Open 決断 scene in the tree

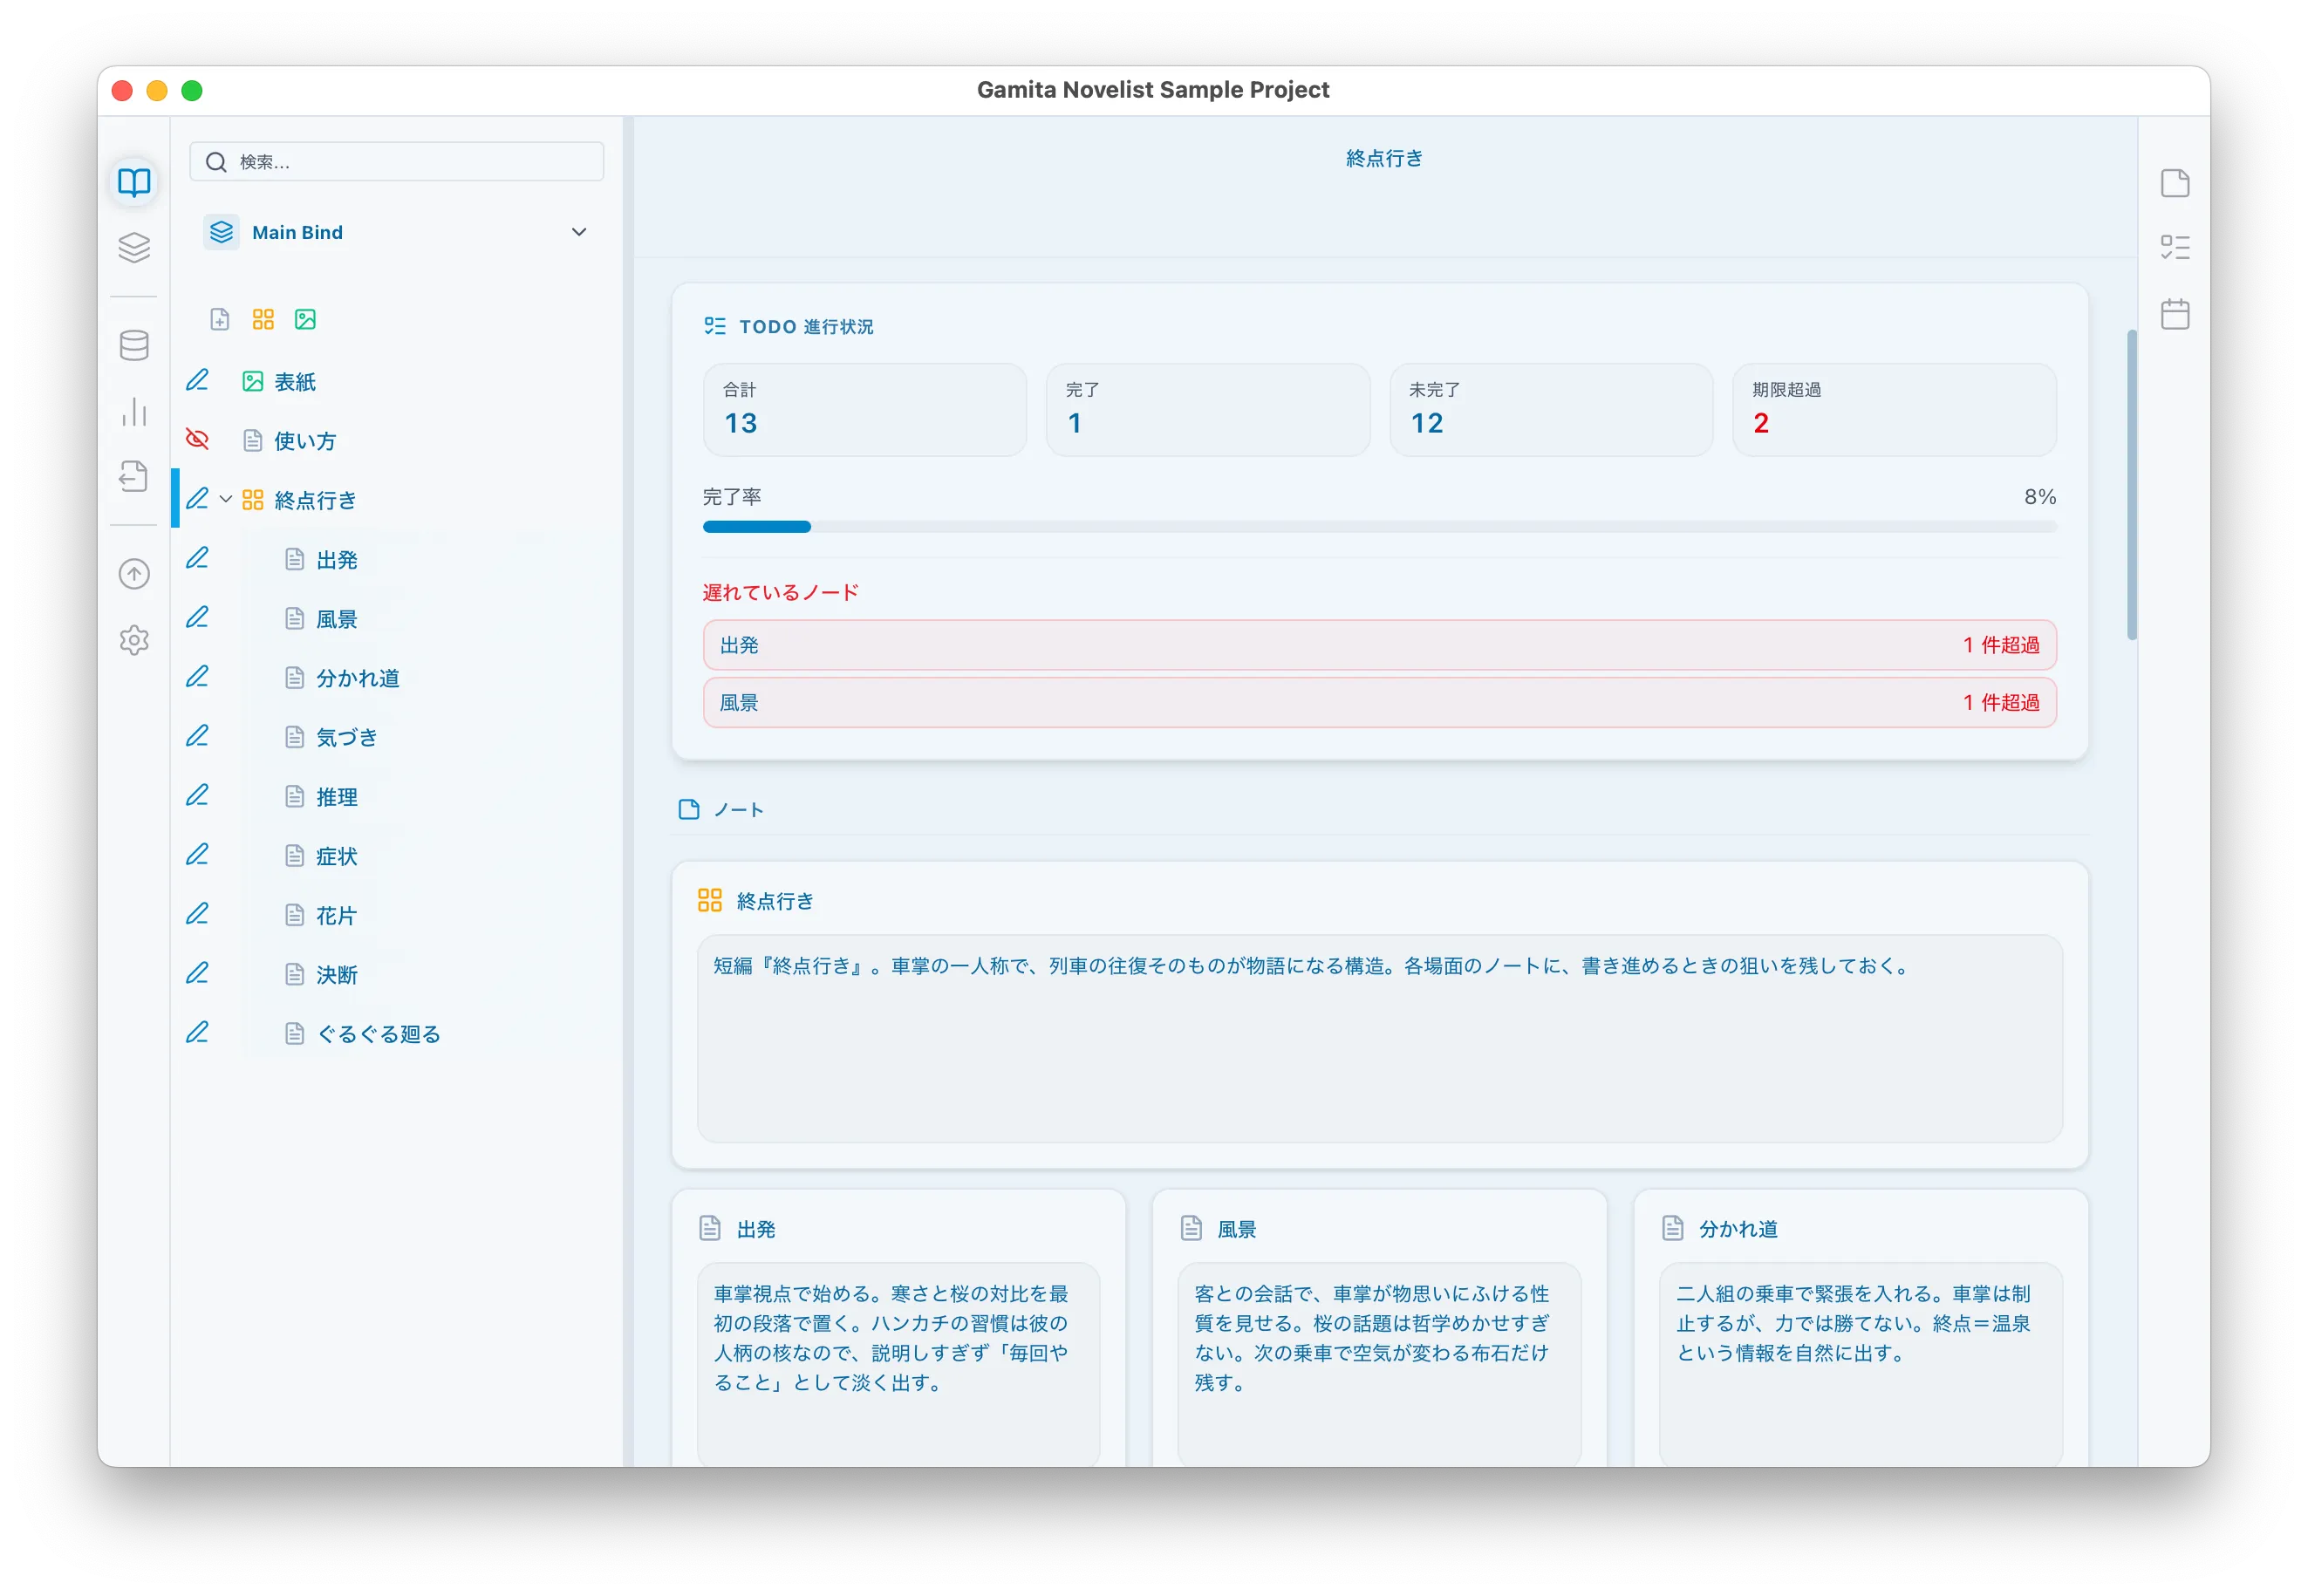click(336, 974)
